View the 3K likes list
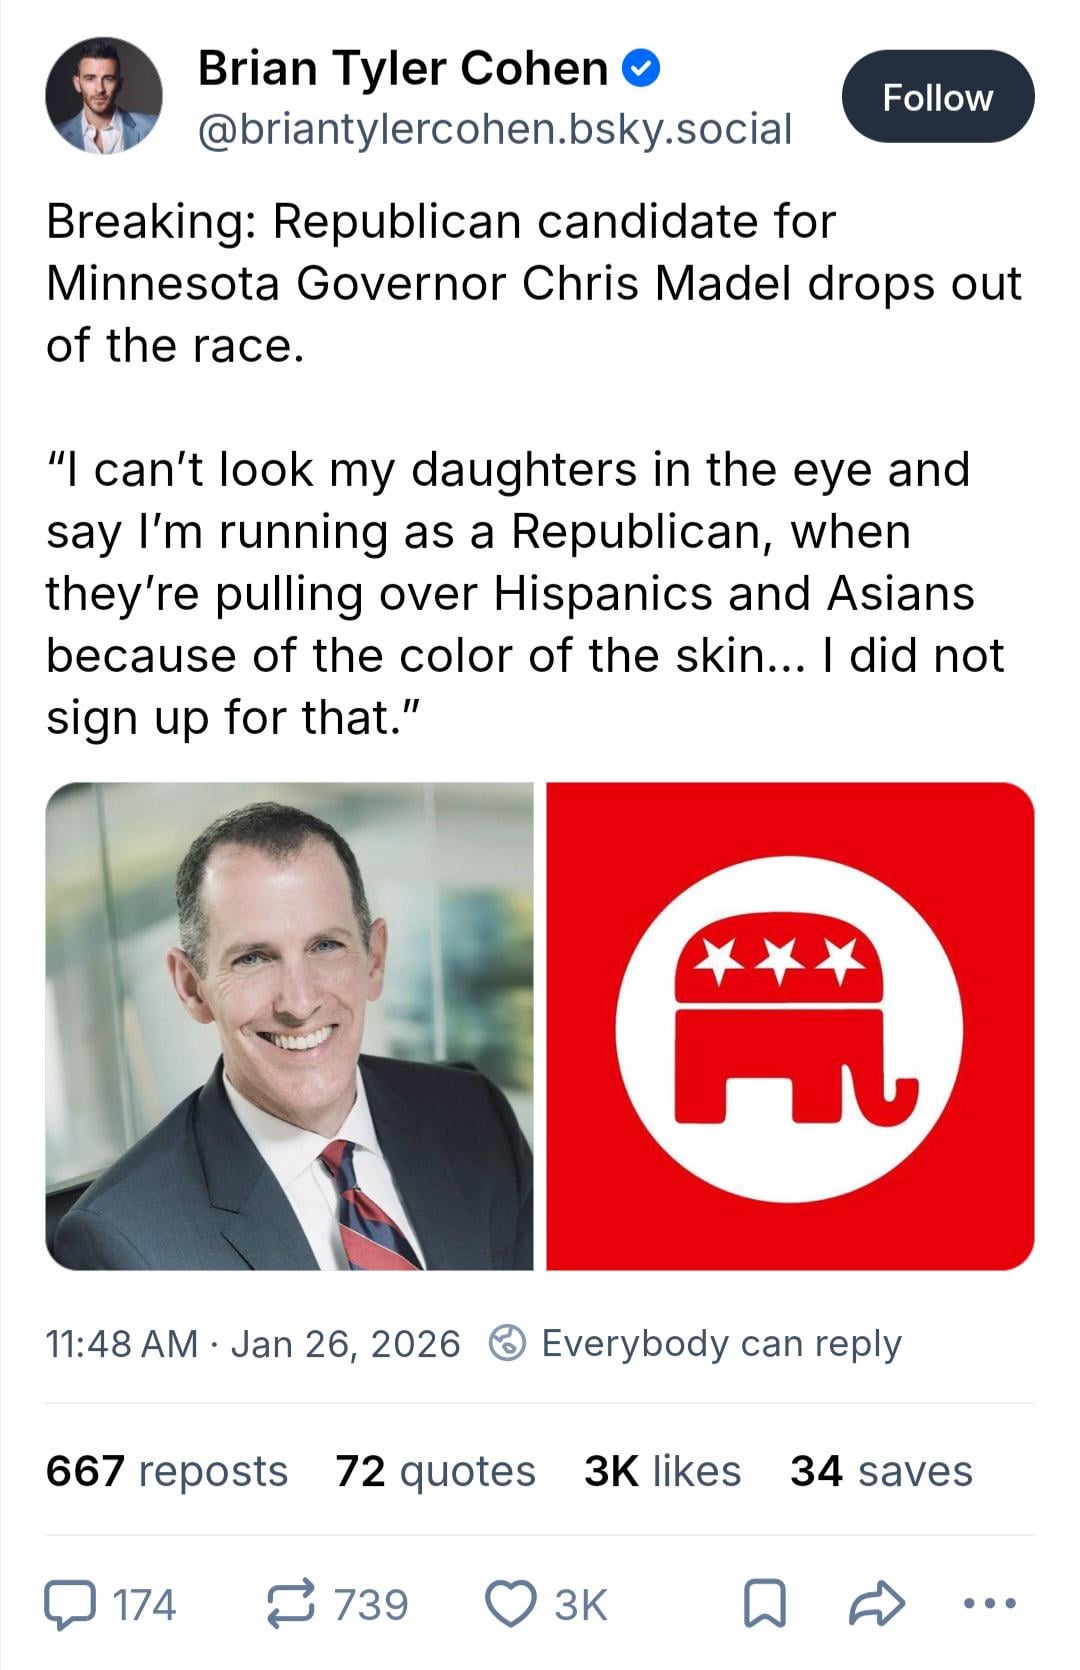 [x=662, y=1471]
